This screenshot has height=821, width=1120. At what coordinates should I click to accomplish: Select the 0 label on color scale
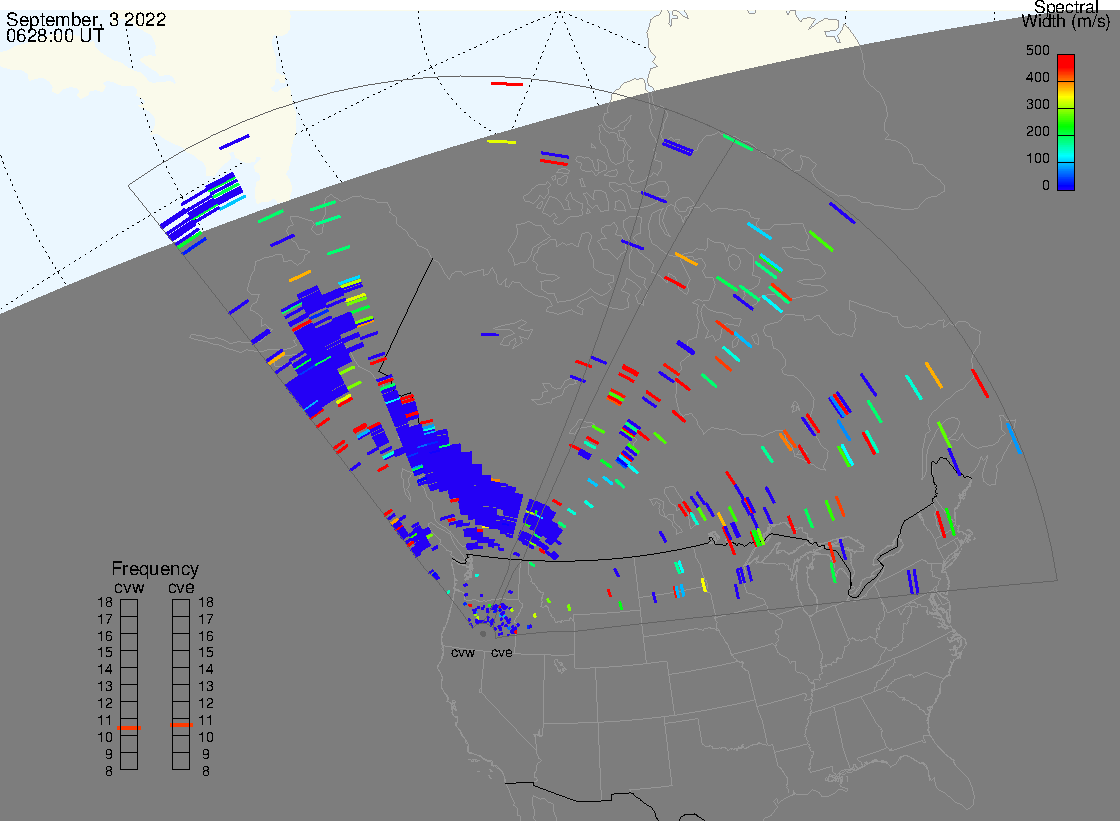pyautogui.click(x=1046, y=186)
